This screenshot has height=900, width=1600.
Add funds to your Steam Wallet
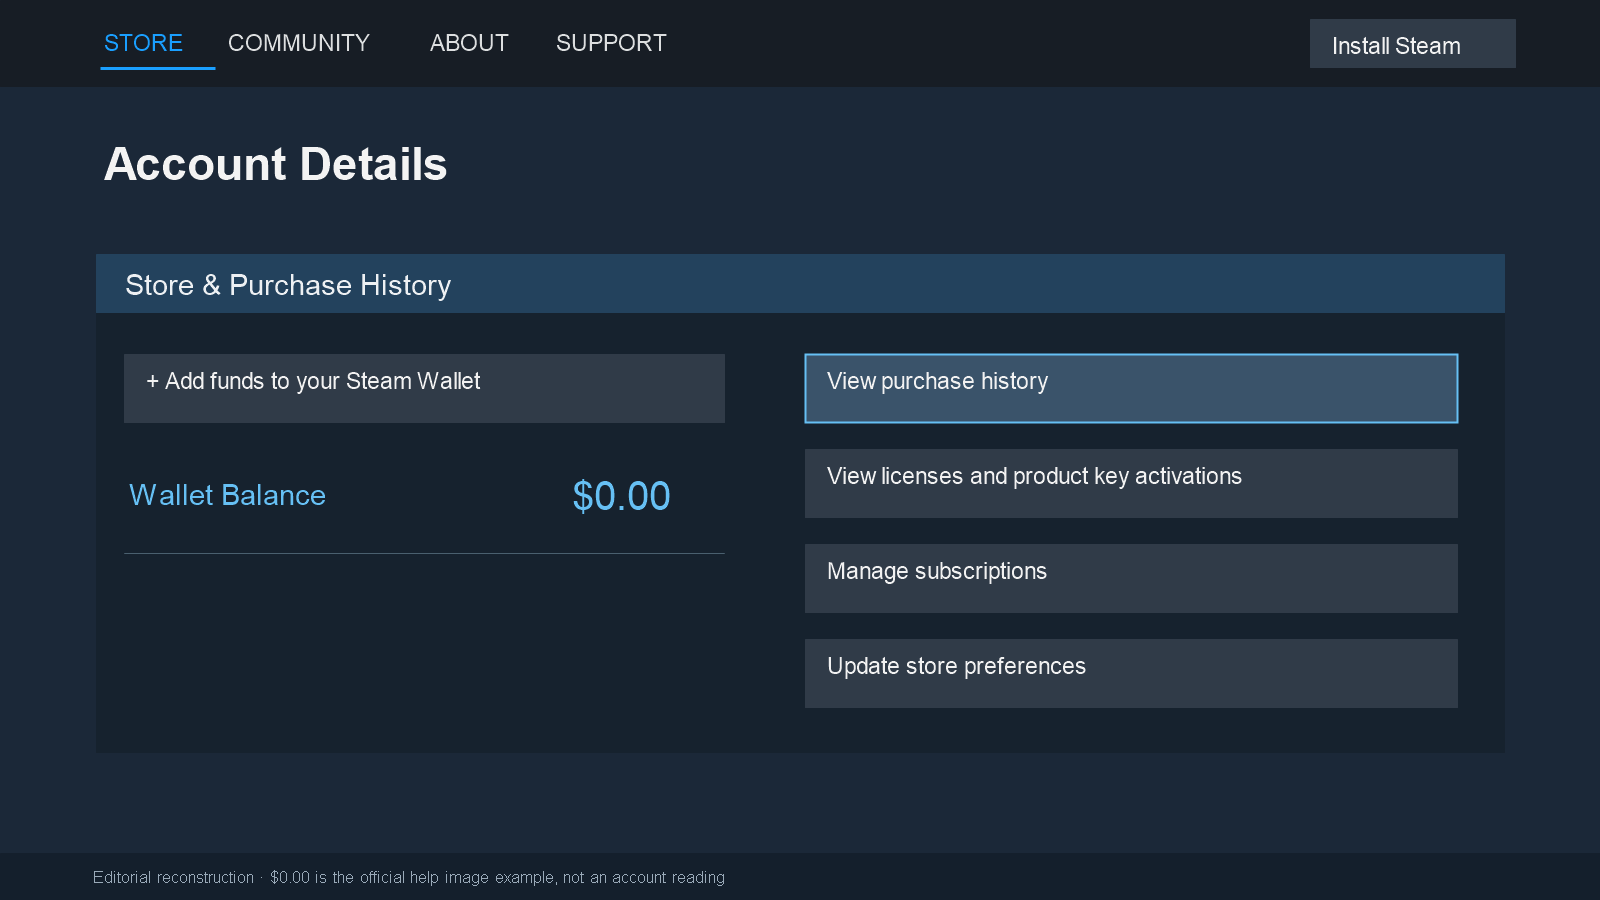click(424, 388)
